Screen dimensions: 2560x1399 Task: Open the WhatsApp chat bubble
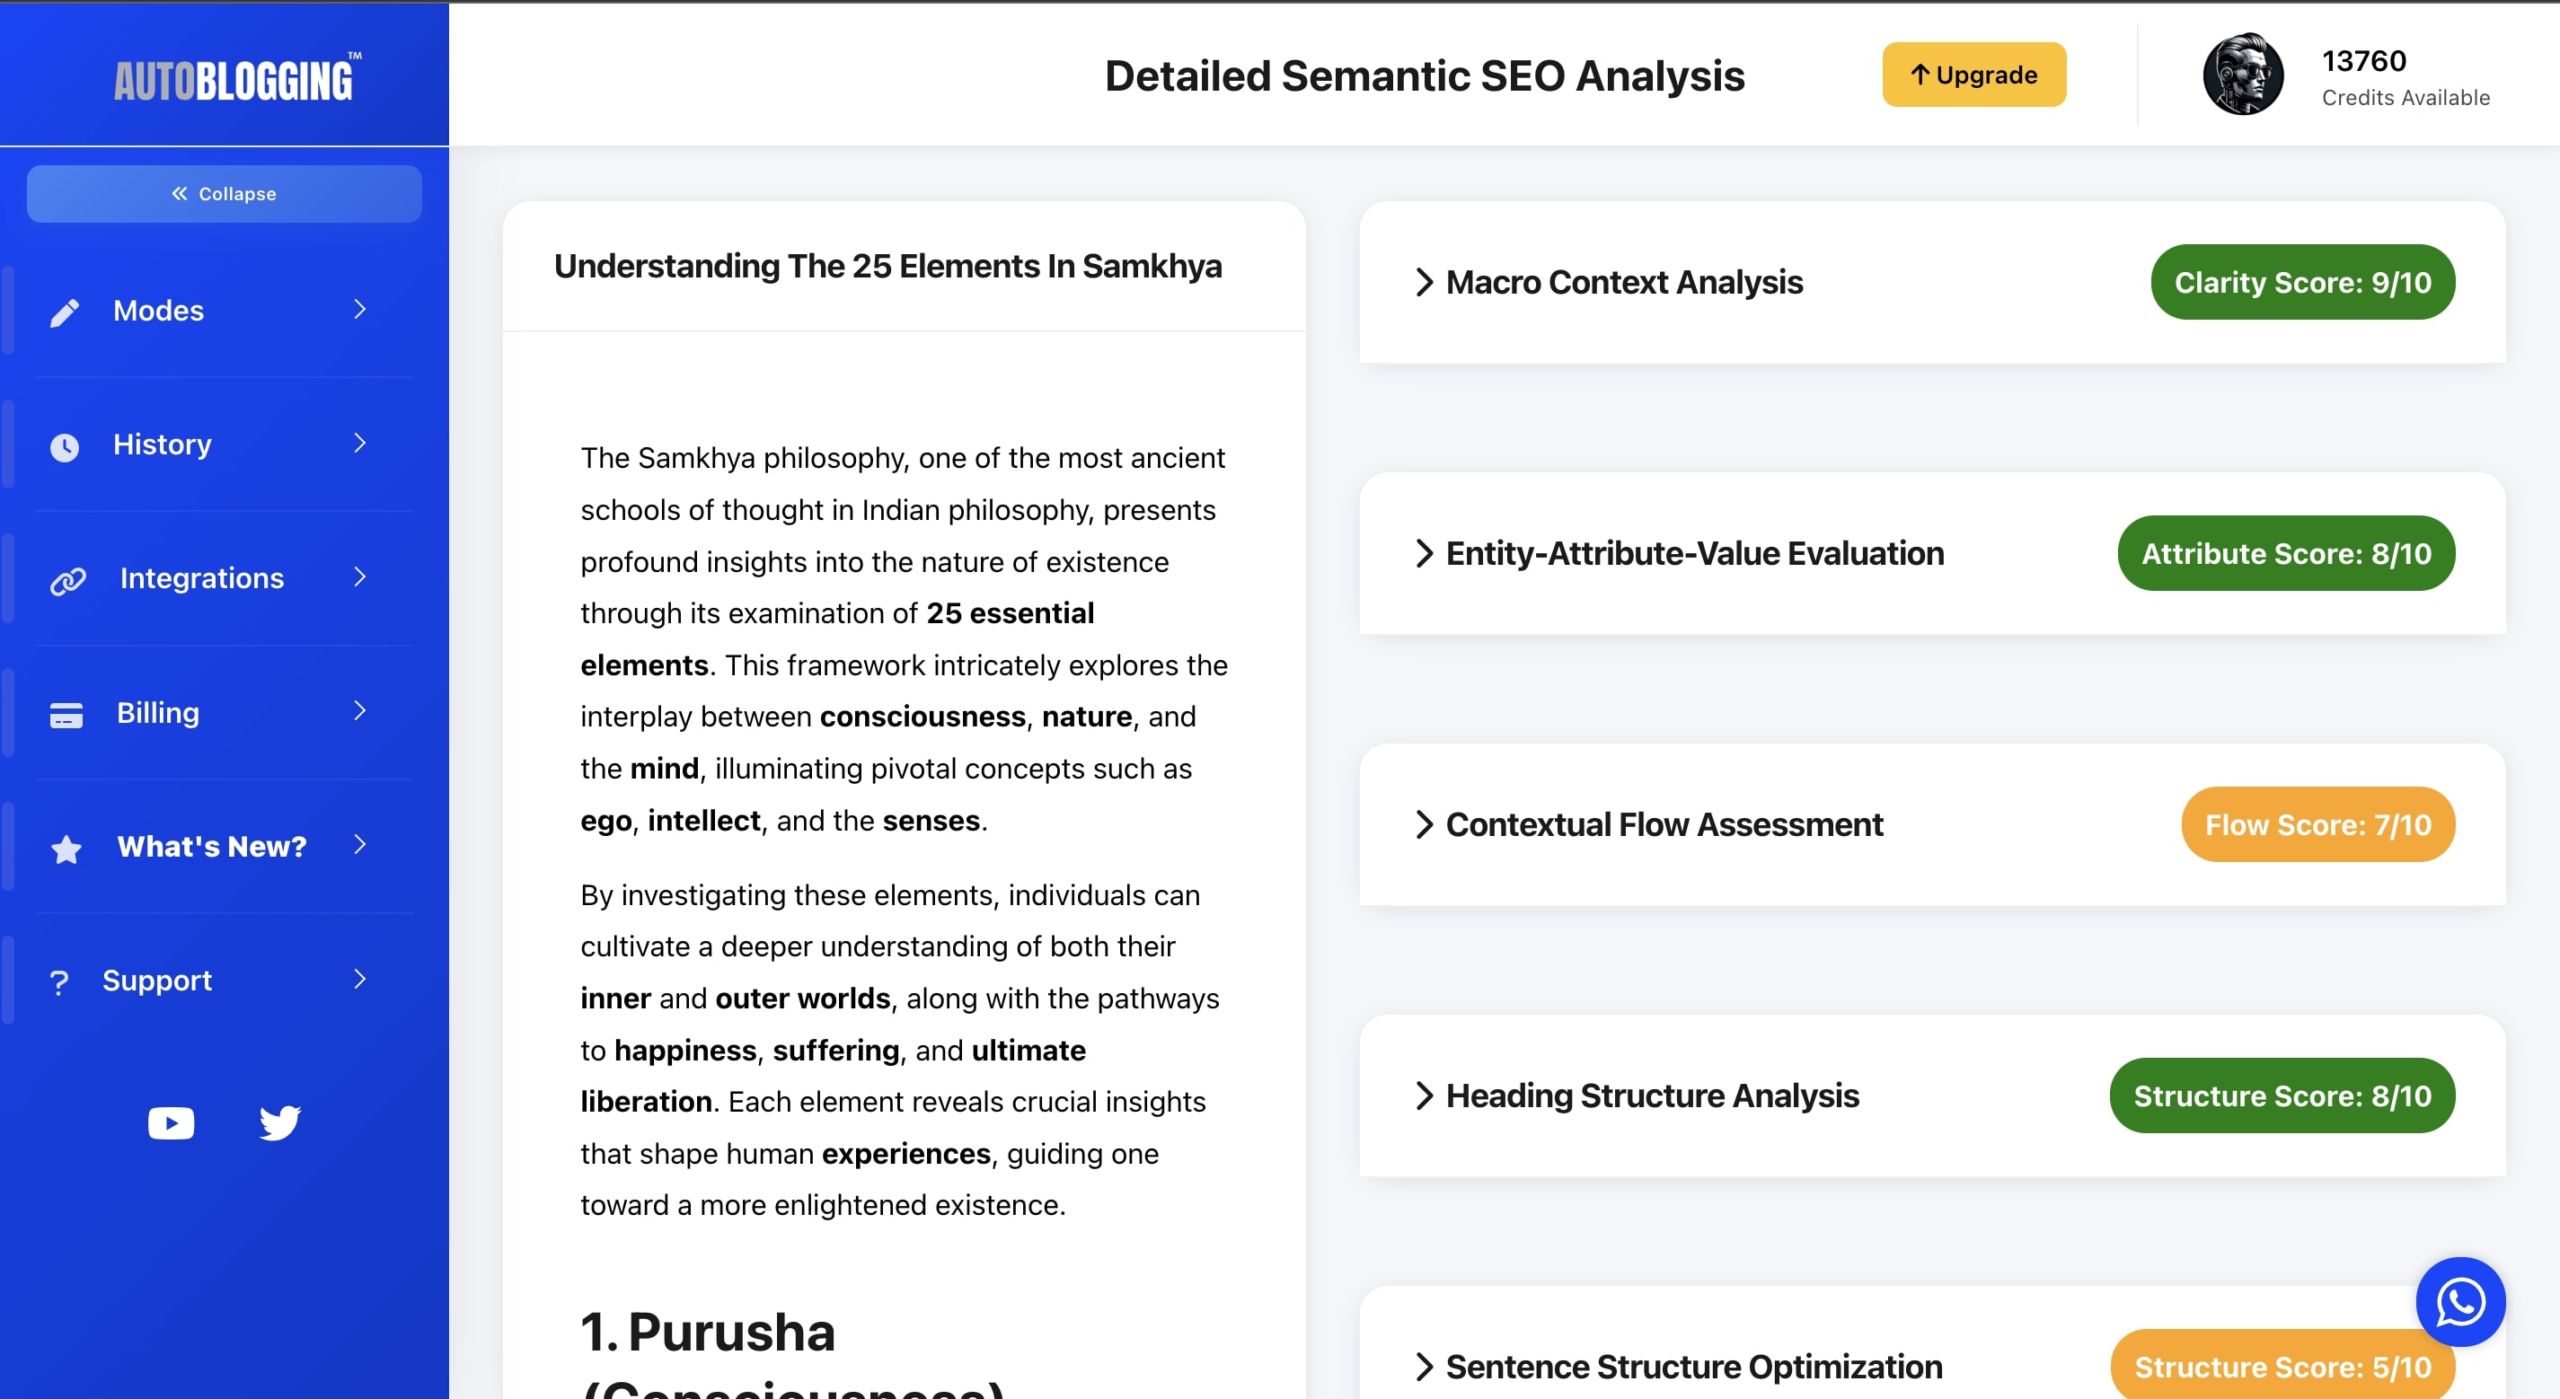pos(2460,1302)
